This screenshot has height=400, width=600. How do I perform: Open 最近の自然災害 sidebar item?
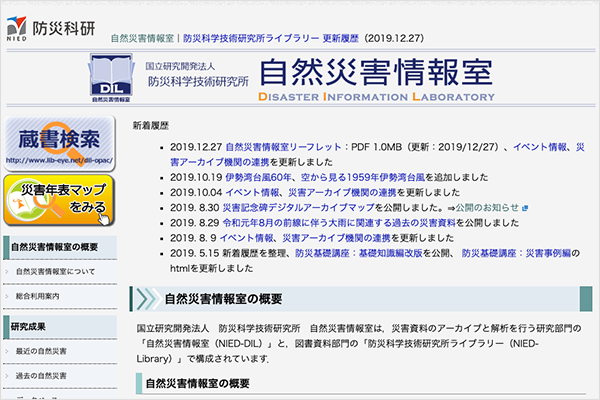41,352
